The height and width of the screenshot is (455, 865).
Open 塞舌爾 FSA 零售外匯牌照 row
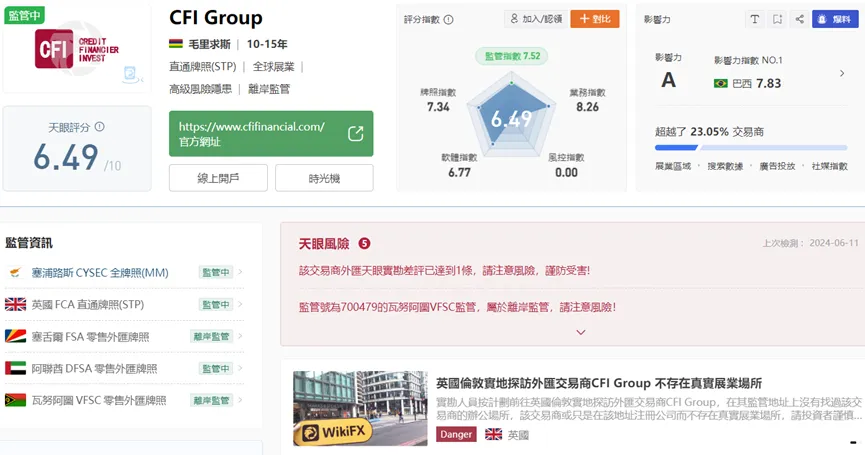[x=124, y=336]
